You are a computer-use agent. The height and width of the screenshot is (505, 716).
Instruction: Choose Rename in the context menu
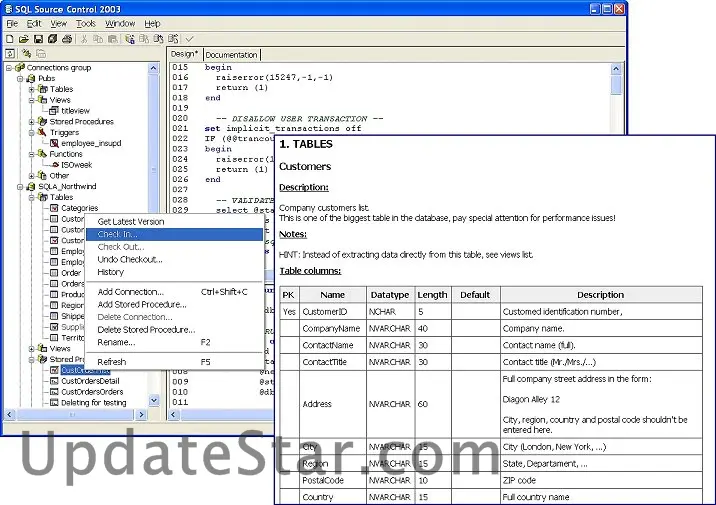coord(174,342)
